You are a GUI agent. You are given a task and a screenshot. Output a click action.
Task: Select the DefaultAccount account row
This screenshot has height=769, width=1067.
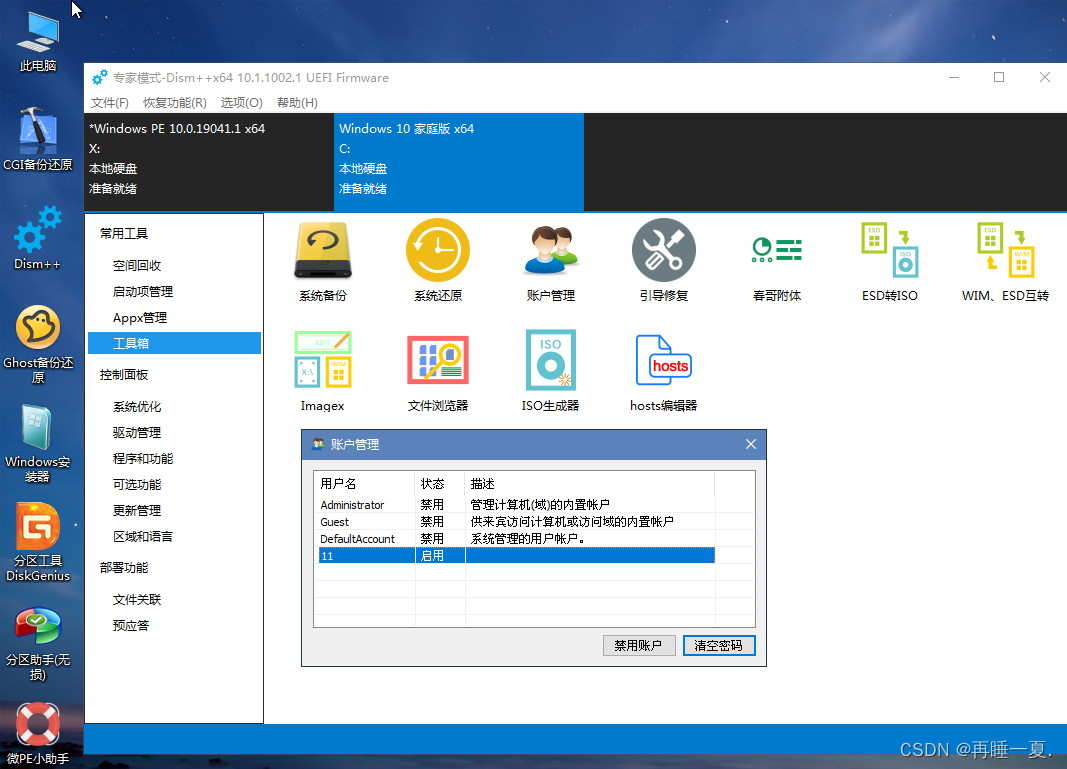click(516, 538)
